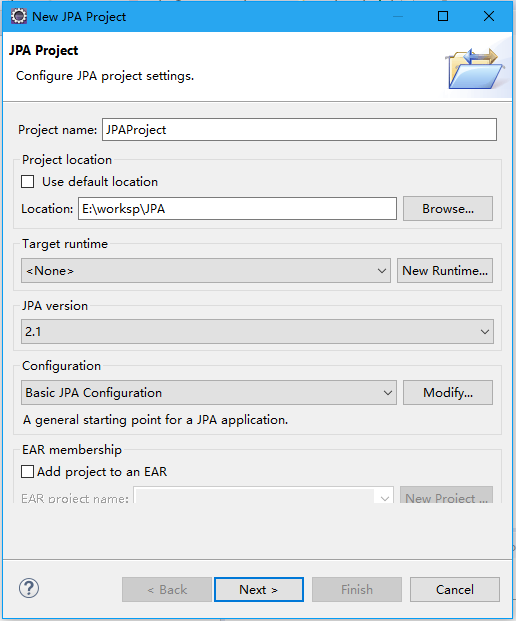Click the New Project... button

(446, 495)
